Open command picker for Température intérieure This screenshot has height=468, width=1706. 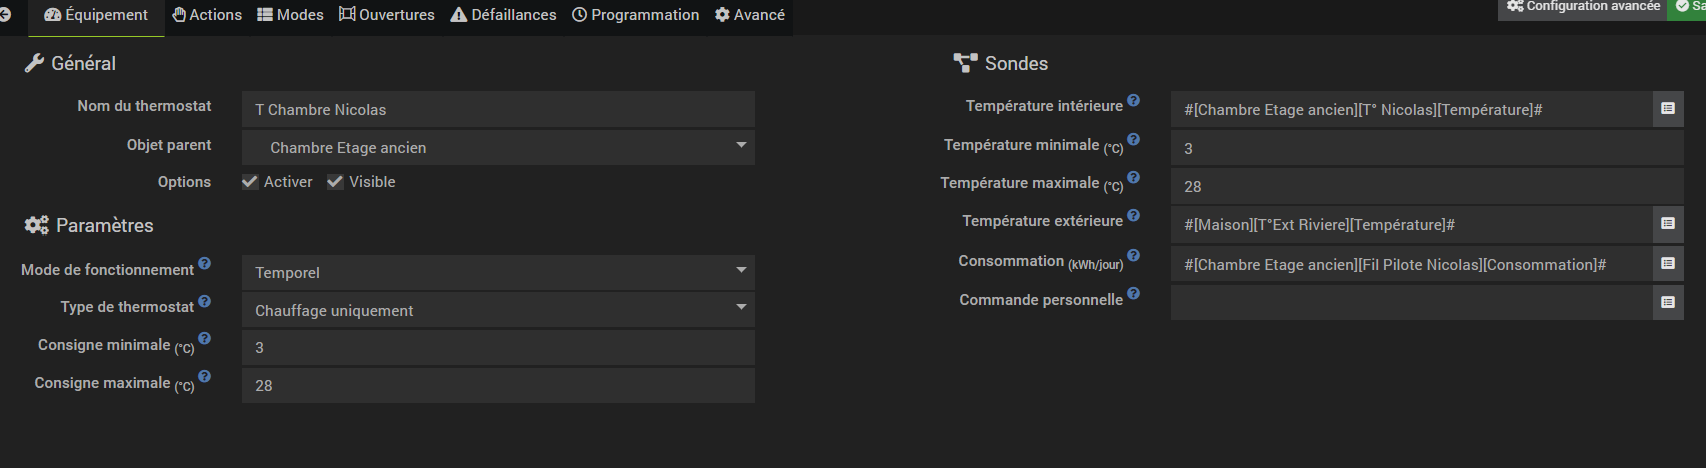pos(1667,109)
